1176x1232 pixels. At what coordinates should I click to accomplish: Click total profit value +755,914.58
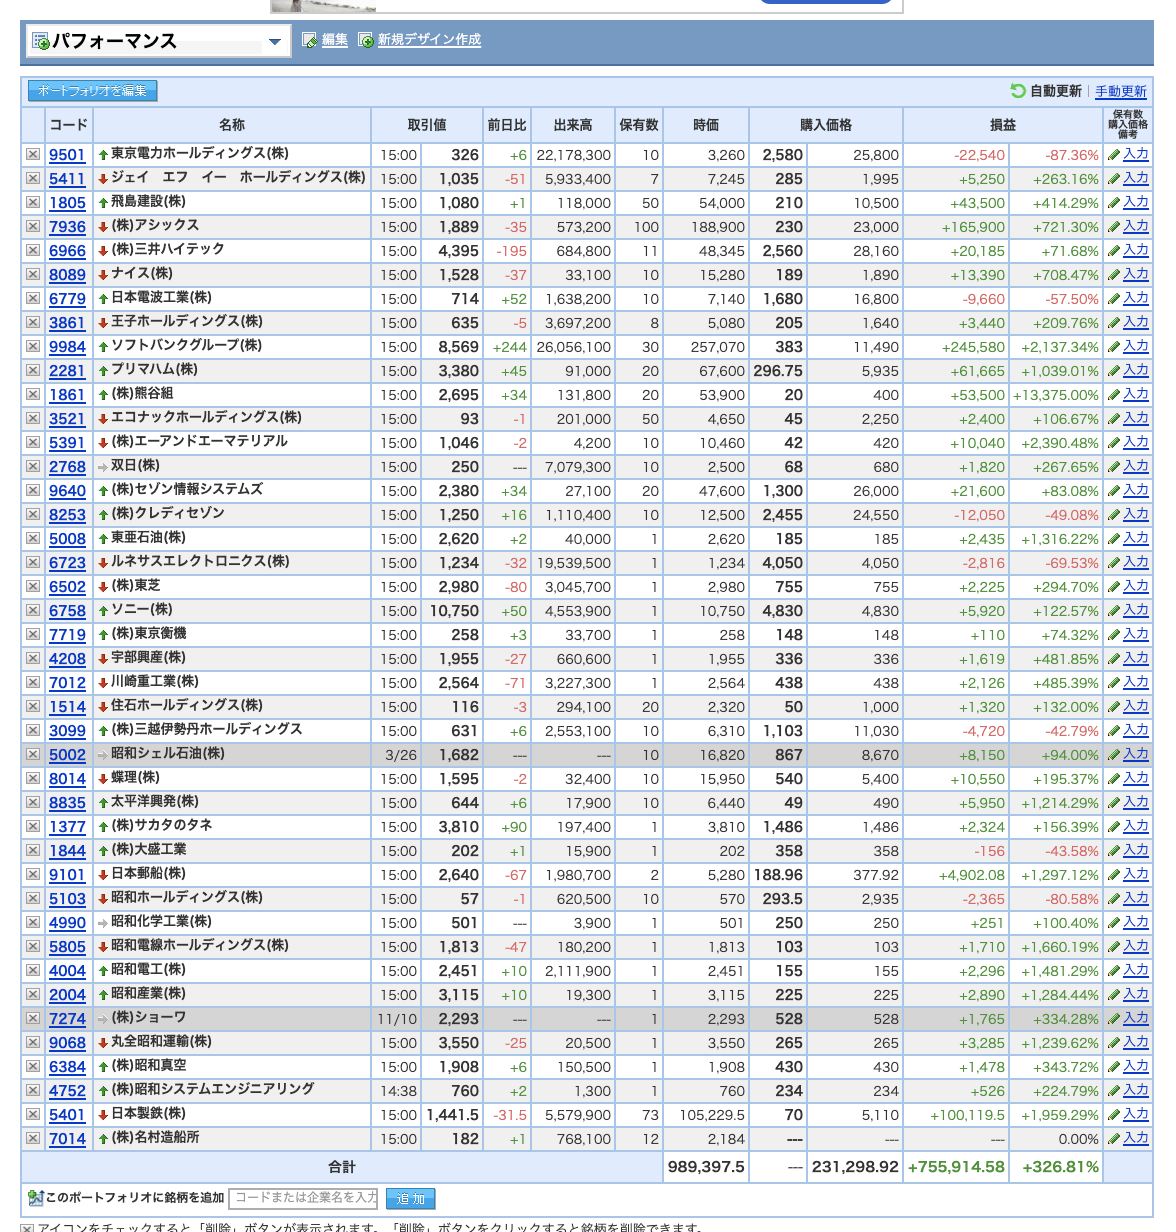[956, 1167]
